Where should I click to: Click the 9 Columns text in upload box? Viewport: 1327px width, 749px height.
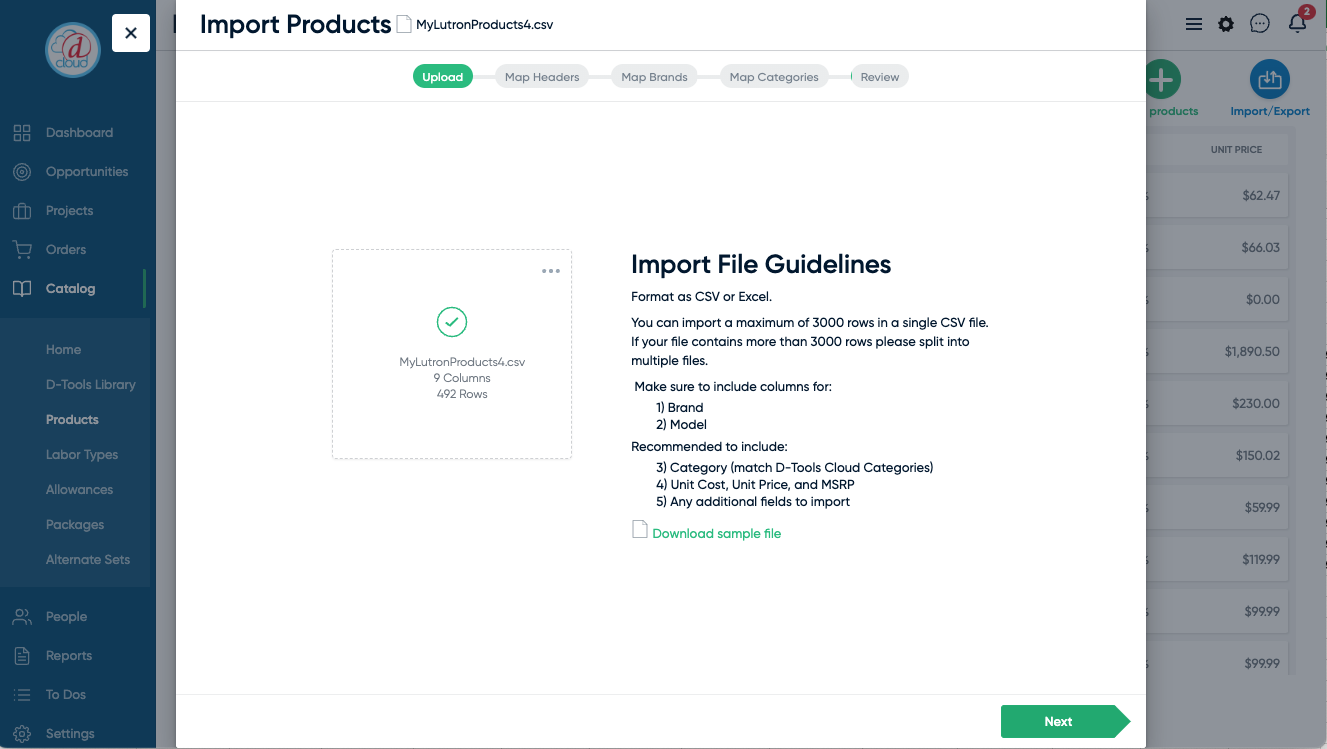[x=462, y=378]
